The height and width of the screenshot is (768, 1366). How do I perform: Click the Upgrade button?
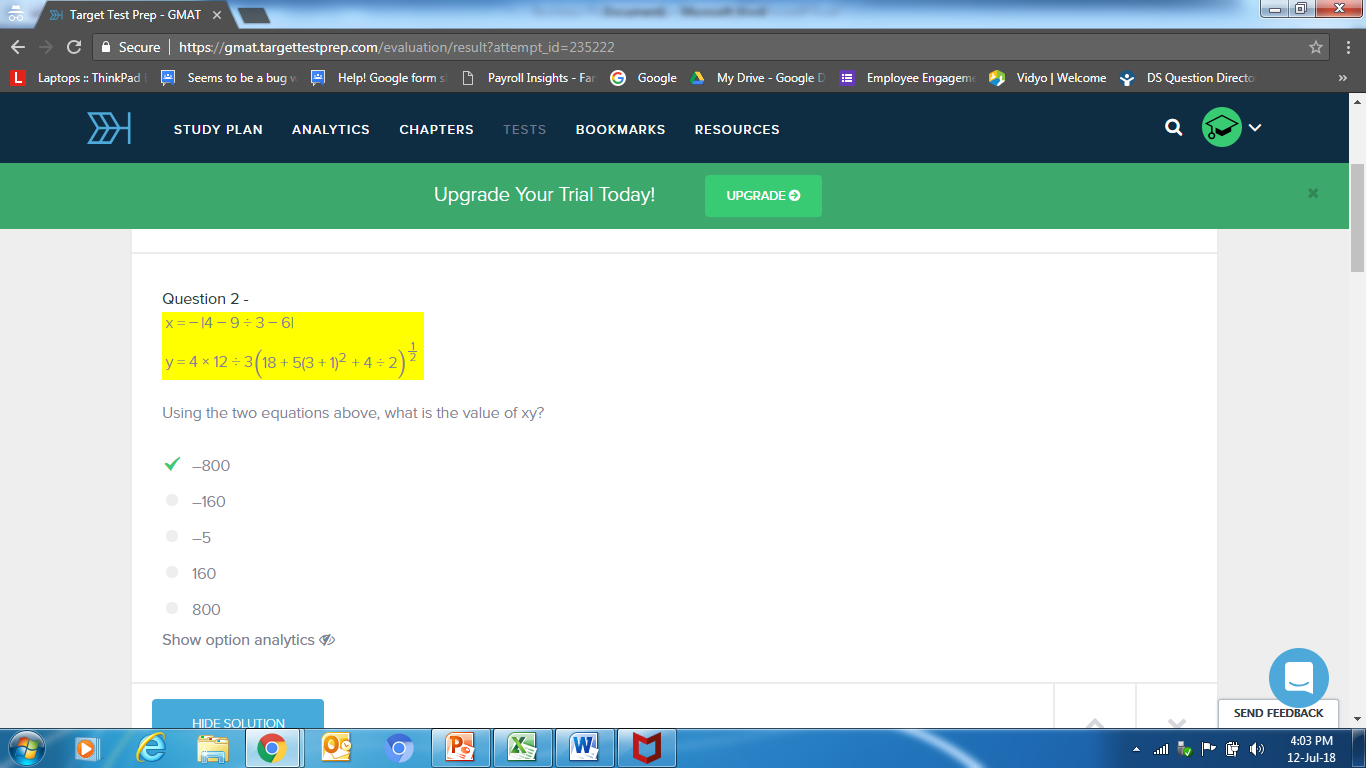[763, 196]
